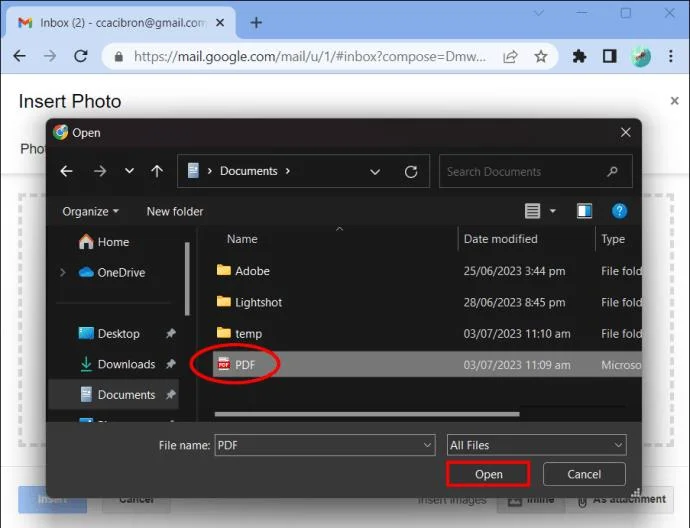The image size is (690, 528).
Task: Click the padlock site info icon
Action: click(x=118, y=56)
